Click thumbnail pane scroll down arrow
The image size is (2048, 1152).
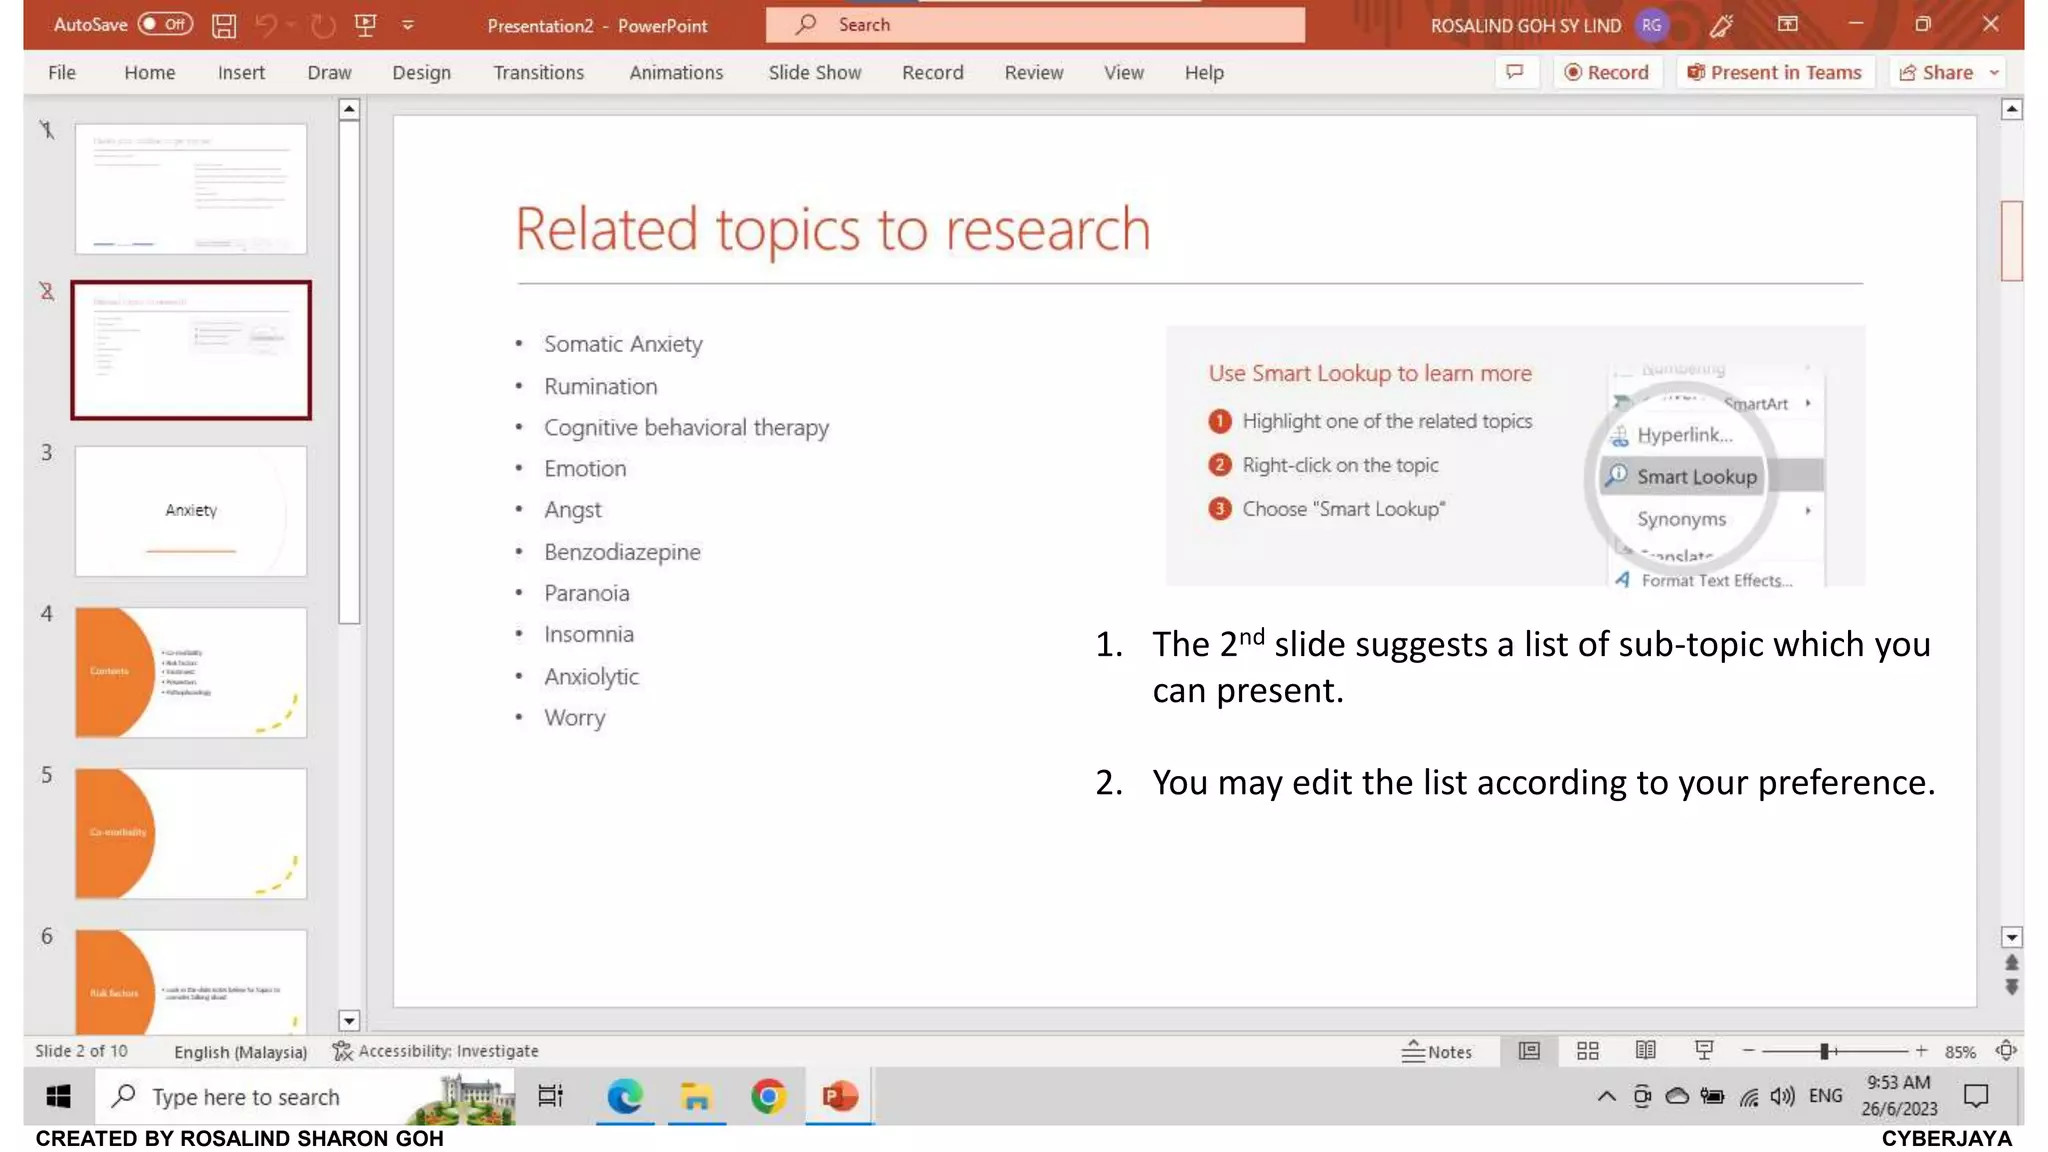coord(349,1021)
